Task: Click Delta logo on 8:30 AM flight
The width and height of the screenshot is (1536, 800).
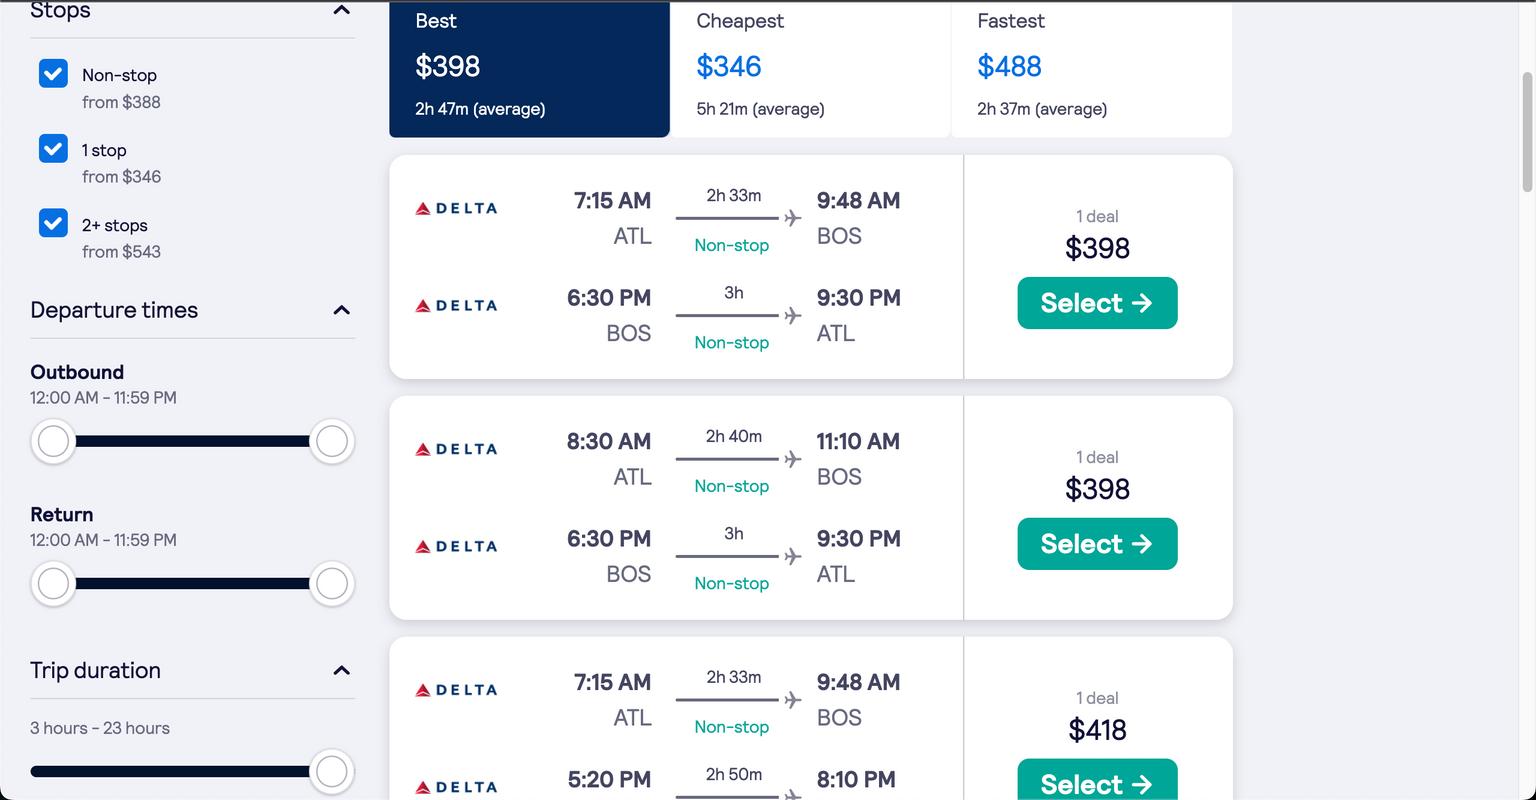Action: click(x=456, y=449)
